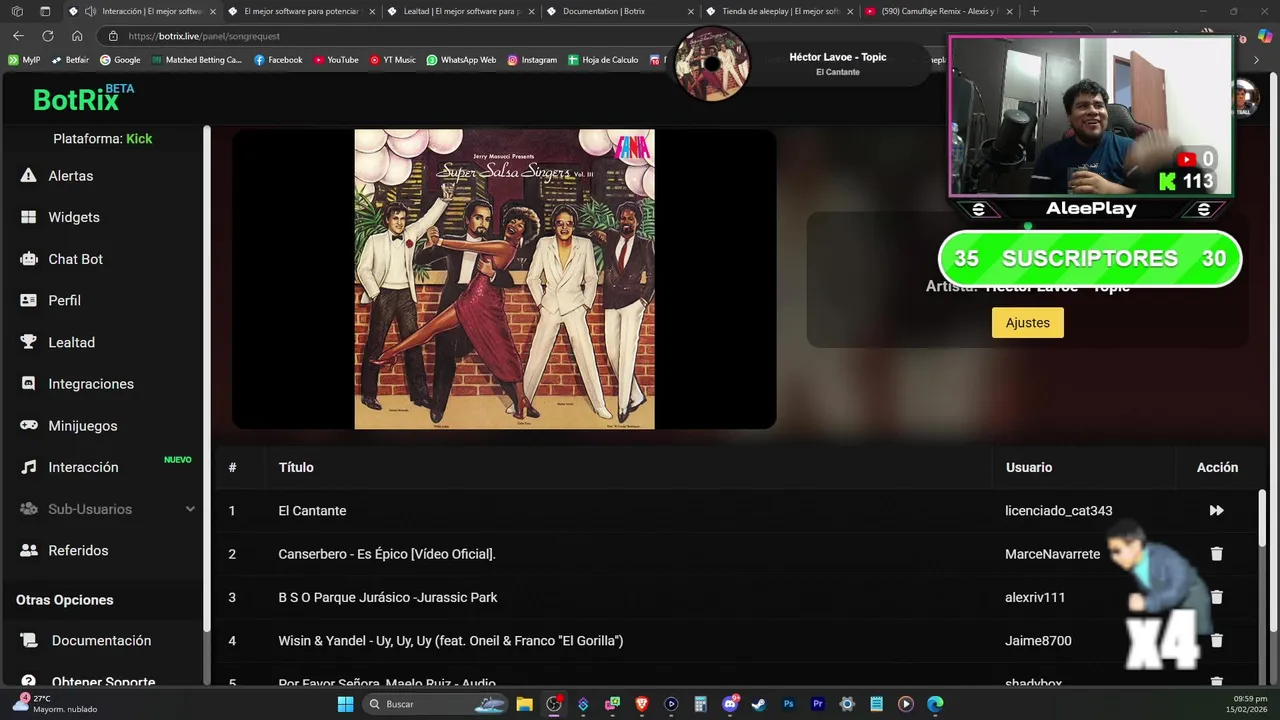Click the Kick platform label

click(139, 139)
